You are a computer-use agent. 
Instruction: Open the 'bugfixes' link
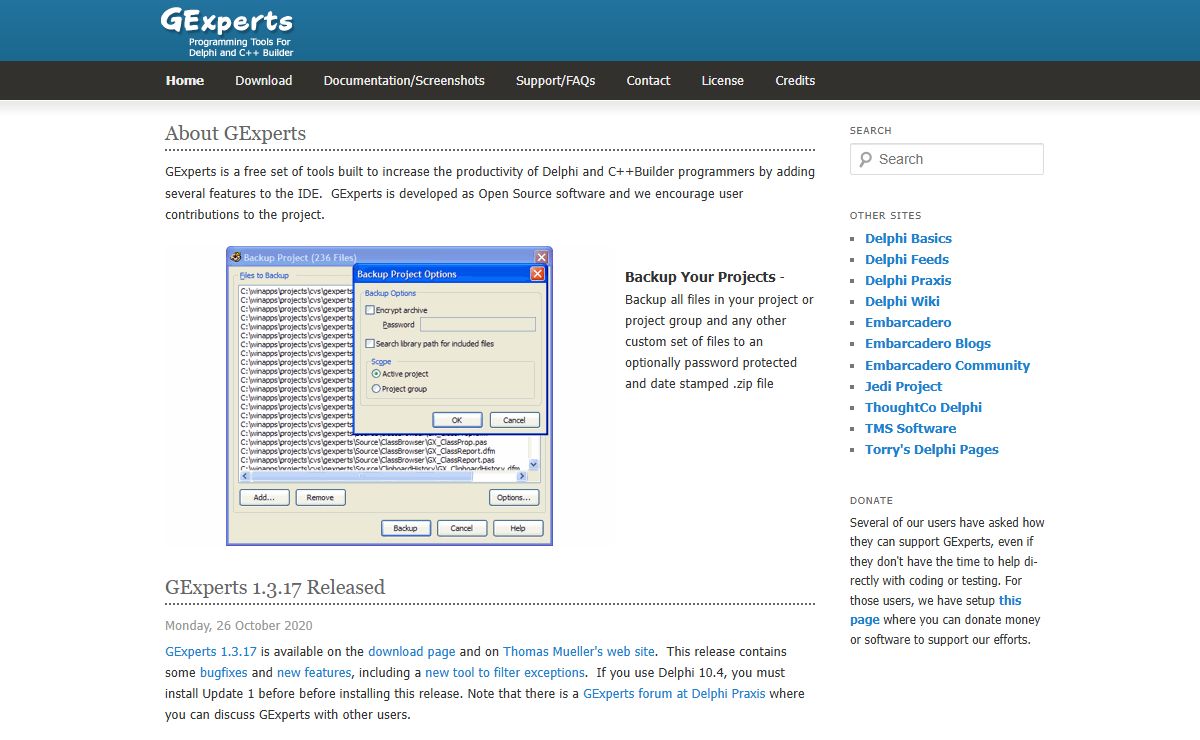[223, 672]
